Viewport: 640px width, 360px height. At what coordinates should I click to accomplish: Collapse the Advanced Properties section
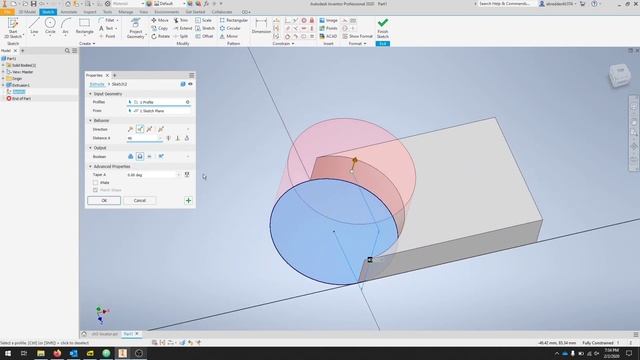click(x=90, y=167)
